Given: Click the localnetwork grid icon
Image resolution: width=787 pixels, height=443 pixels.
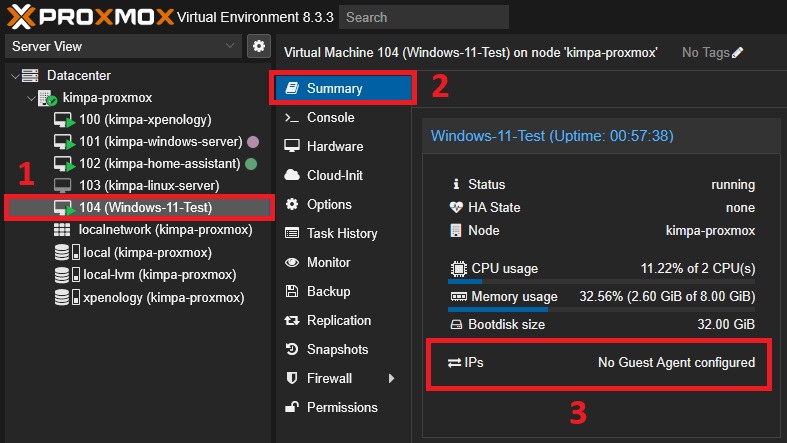Looking at the screenshot, I should coord(62,229).
